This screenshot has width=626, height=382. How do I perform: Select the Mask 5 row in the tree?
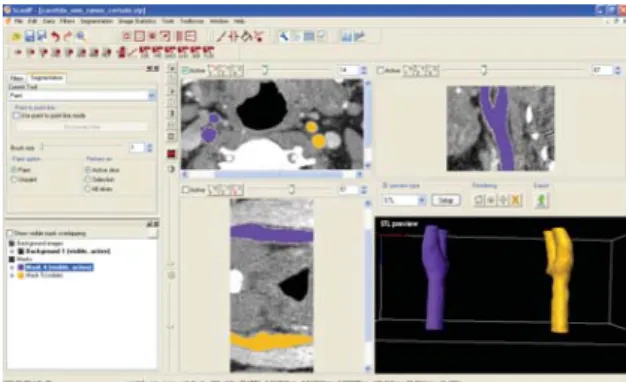(x=44, y=275)
